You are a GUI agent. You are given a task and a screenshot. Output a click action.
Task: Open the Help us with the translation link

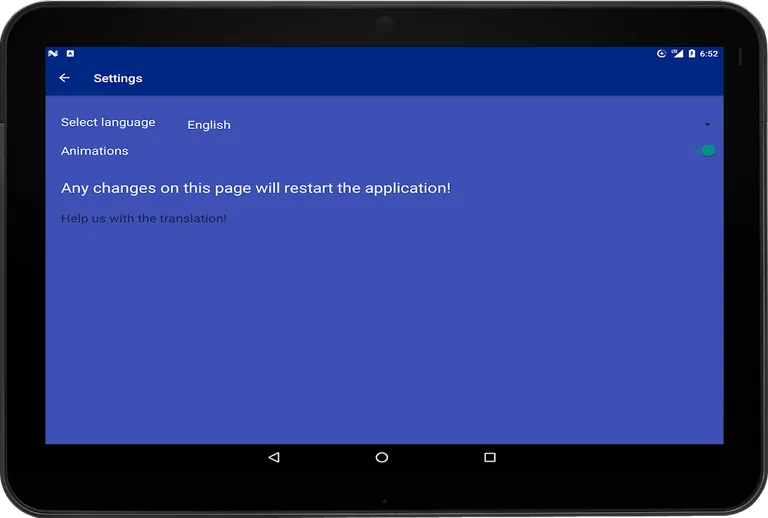click(144, 218)
